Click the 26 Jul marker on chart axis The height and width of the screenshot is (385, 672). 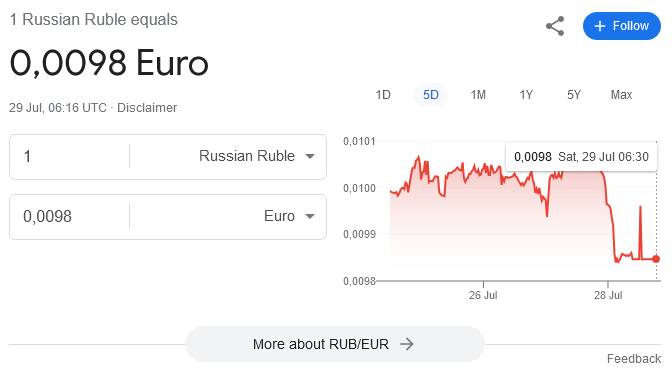483,295
